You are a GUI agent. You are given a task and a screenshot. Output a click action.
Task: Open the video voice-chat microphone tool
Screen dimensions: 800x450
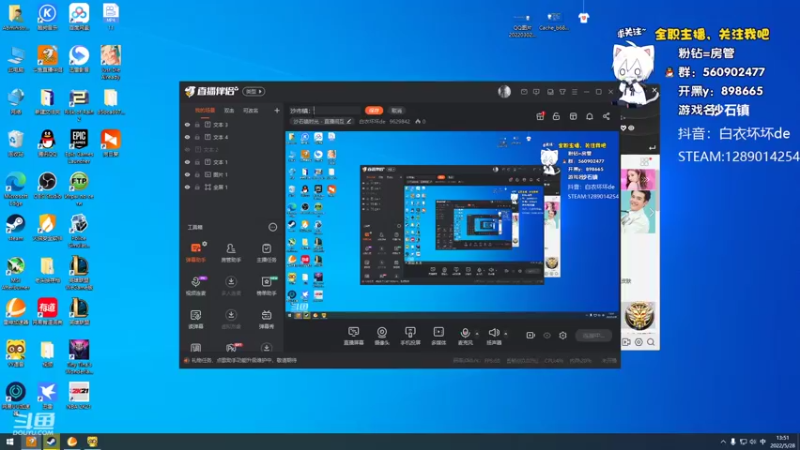[x=196, y=286]
